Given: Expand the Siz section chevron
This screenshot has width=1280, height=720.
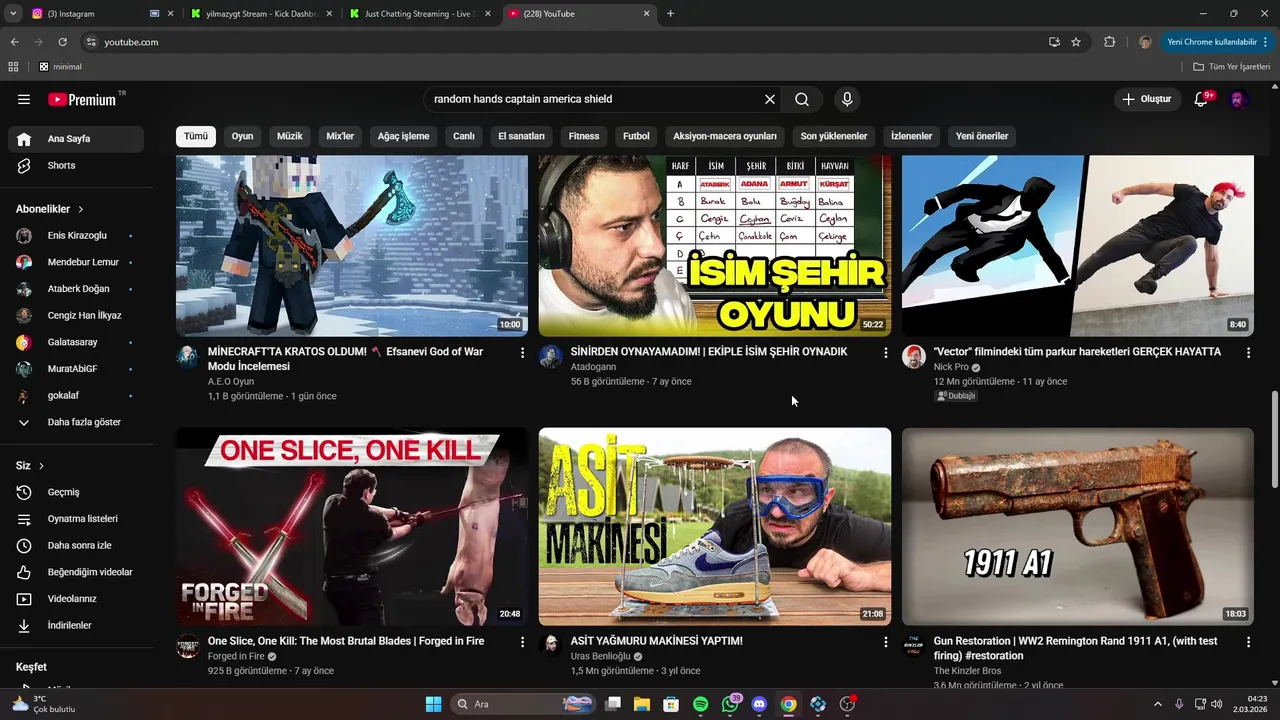Looking at the screenshot, I should coord(41,466).
